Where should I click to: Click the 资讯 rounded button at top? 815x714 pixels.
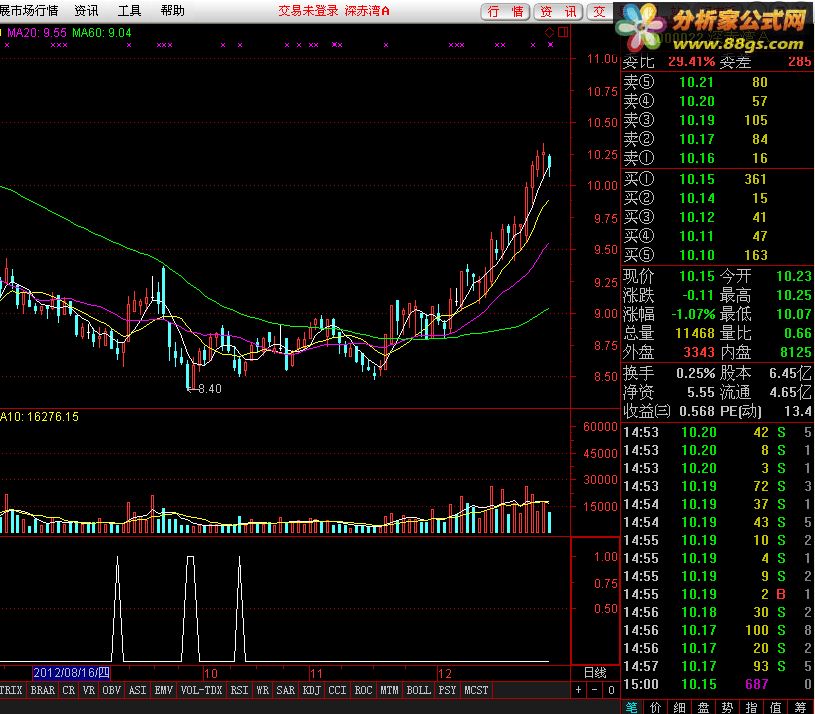(559, 11)
